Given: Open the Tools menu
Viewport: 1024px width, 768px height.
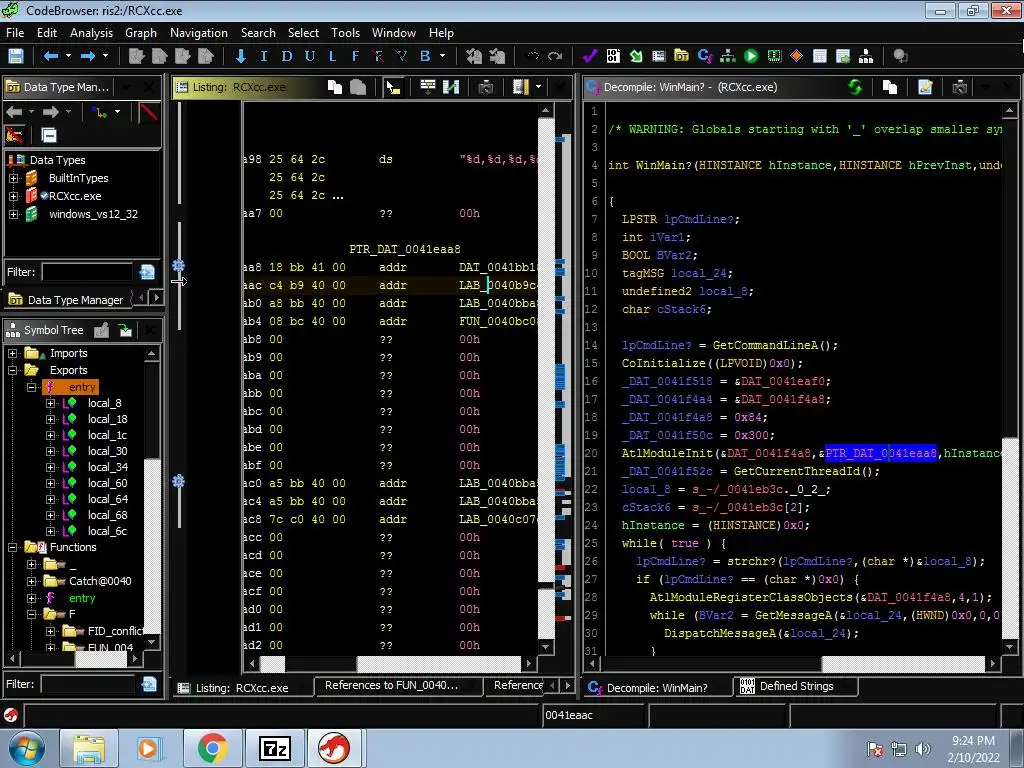Looking at the screenshot, I should (345, 33).
